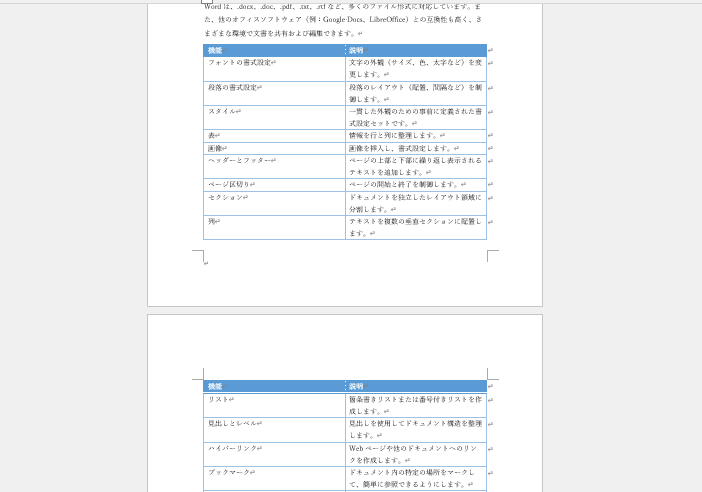Select the 'ヘッダーとフッター' cell
The image size is (702, 492).
(274, 166)
